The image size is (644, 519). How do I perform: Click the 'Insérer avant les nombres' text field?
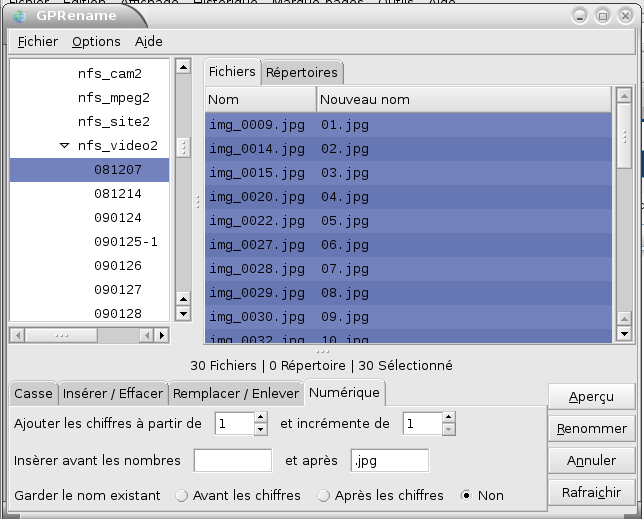[x=233, y=461]
